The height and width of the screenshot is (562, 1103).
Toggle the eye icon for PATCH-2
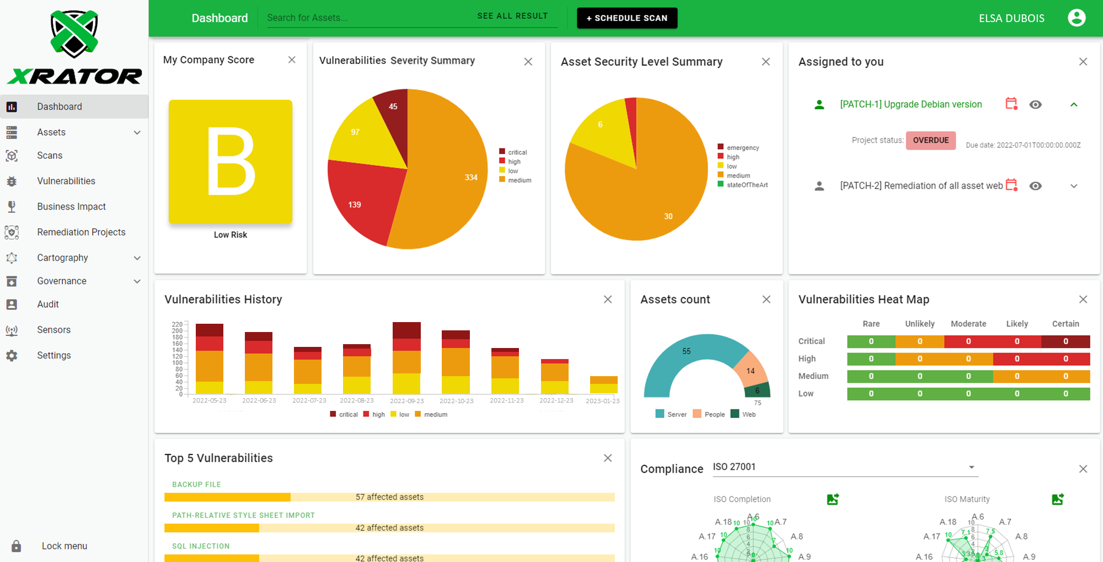point(1035,186)
